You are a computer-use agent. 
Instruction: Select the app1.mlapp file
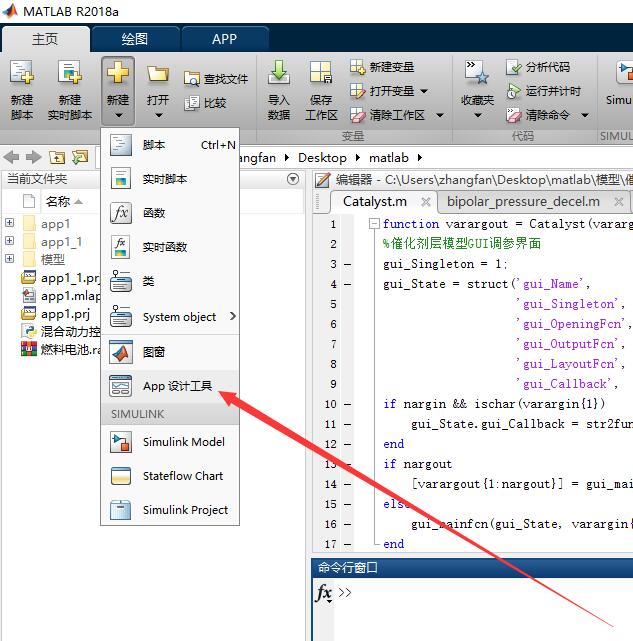point(60,296)
